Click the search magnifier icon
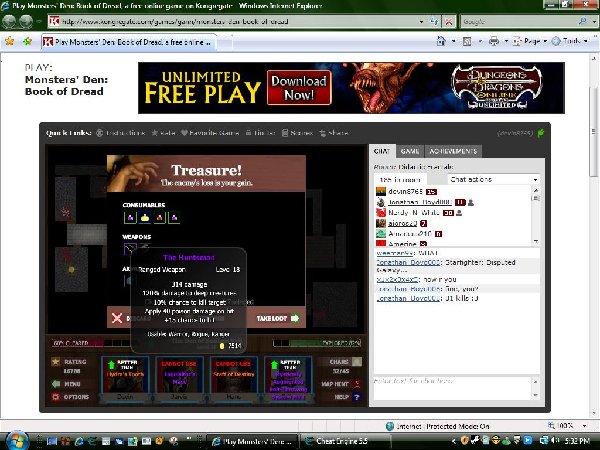Viewport: 600px width, 450px height. [582, 21]
